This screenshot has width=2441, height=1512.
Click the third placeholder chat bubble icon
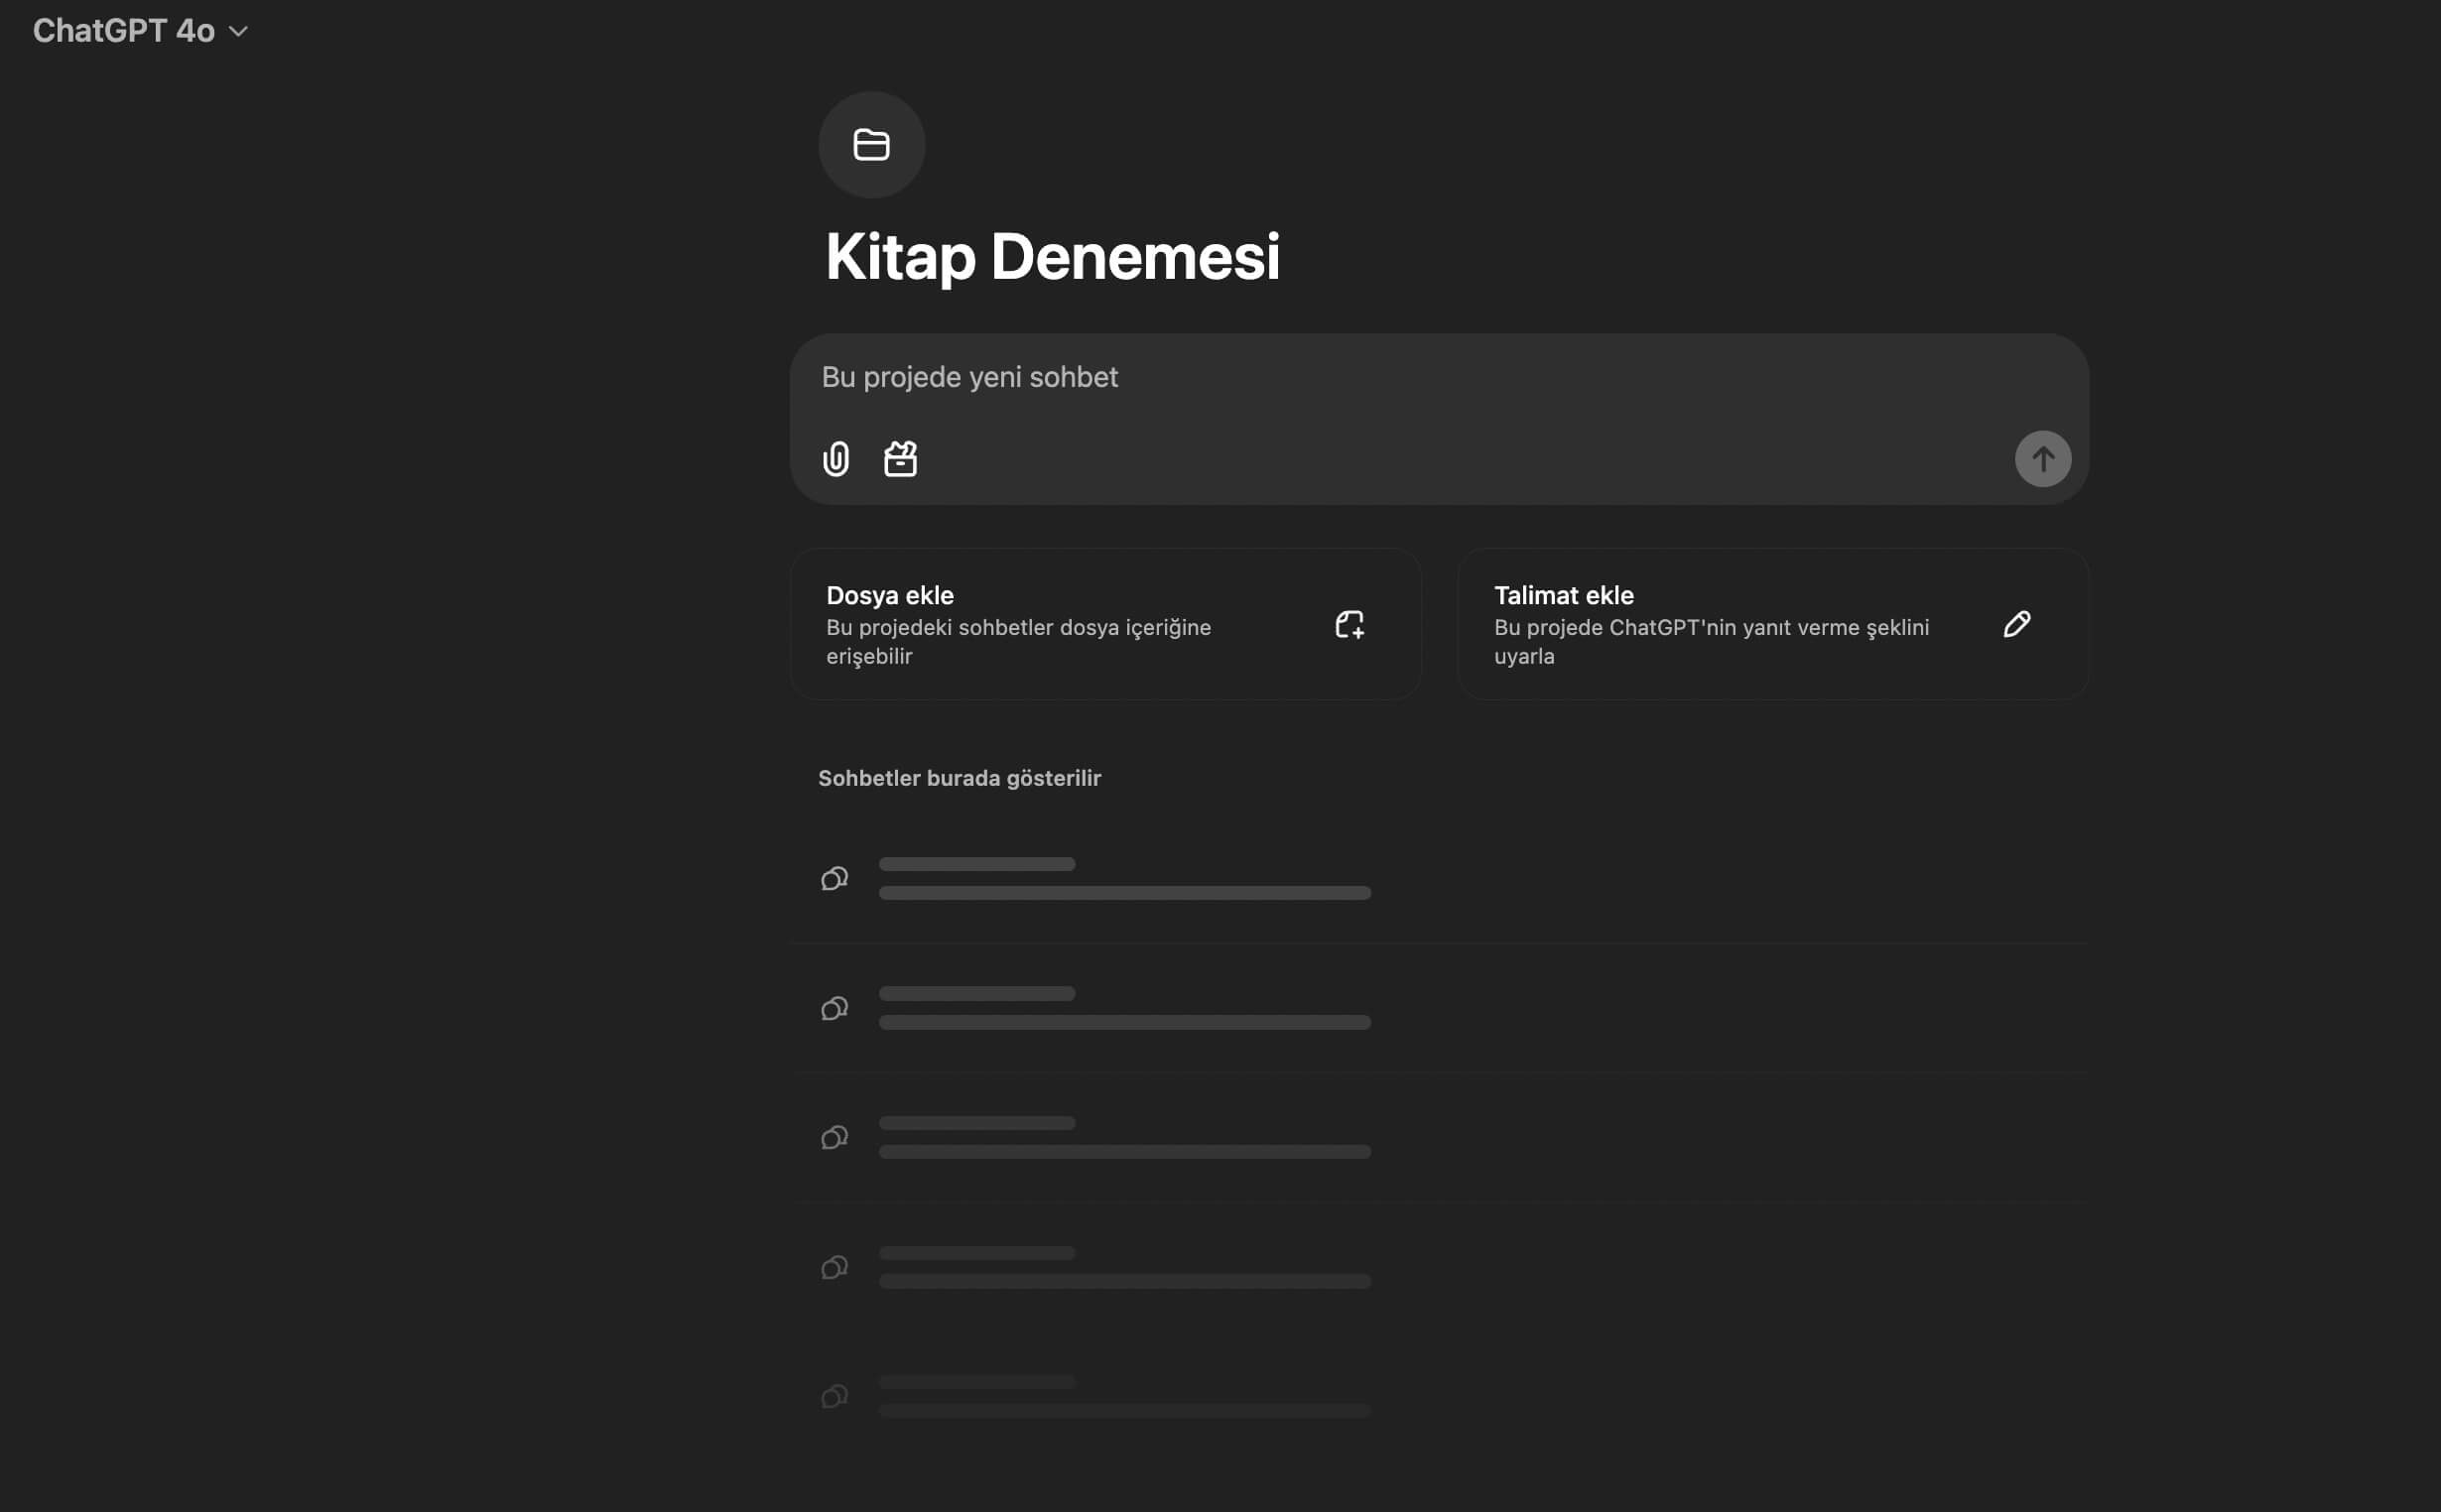pyautogui.click(x=834, y=1138)
